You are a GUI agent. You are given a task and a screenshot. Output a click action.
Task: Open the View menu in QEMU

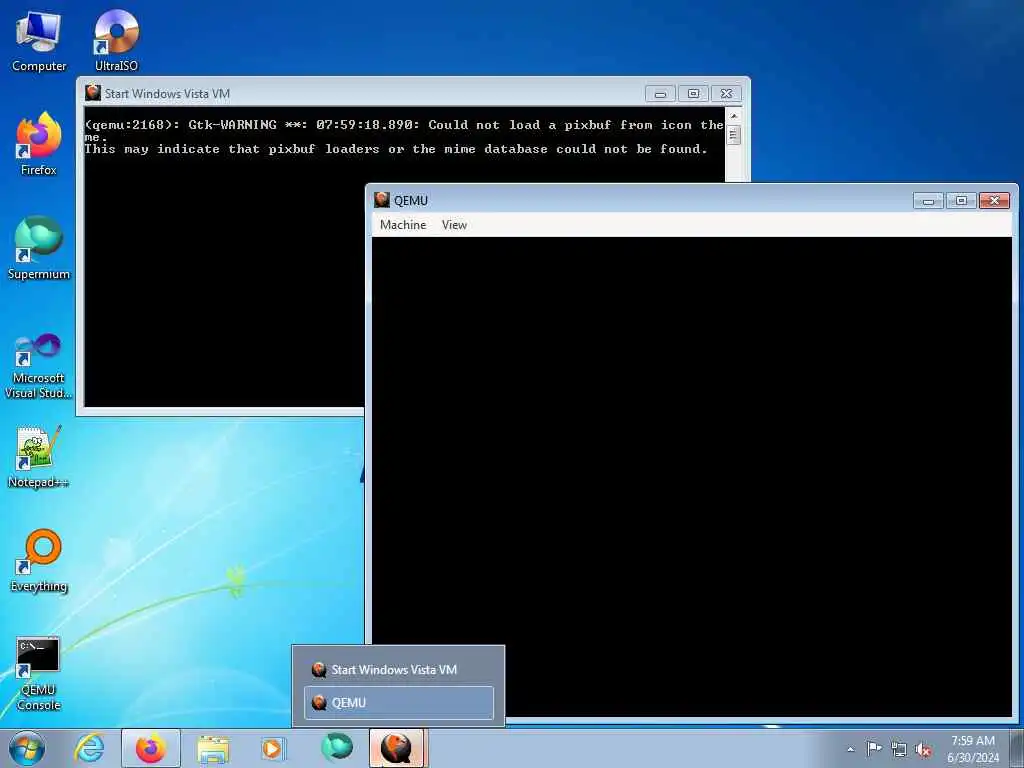pyautogui.click(x=454, y=225)
